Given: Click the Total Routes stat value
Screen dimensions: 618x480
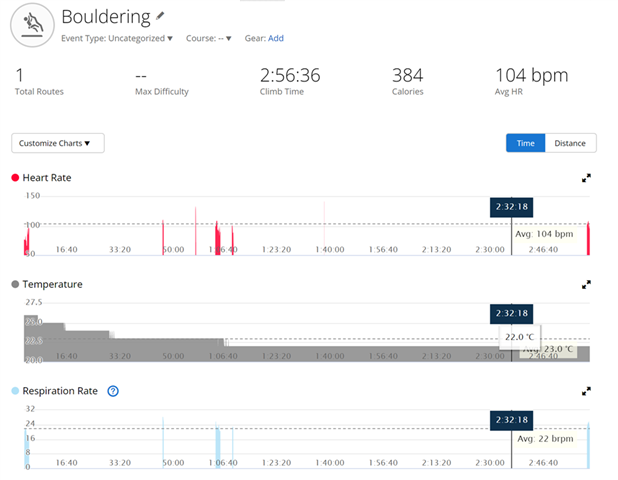Looking at the screenshot, I should click(x=20, y=75).
